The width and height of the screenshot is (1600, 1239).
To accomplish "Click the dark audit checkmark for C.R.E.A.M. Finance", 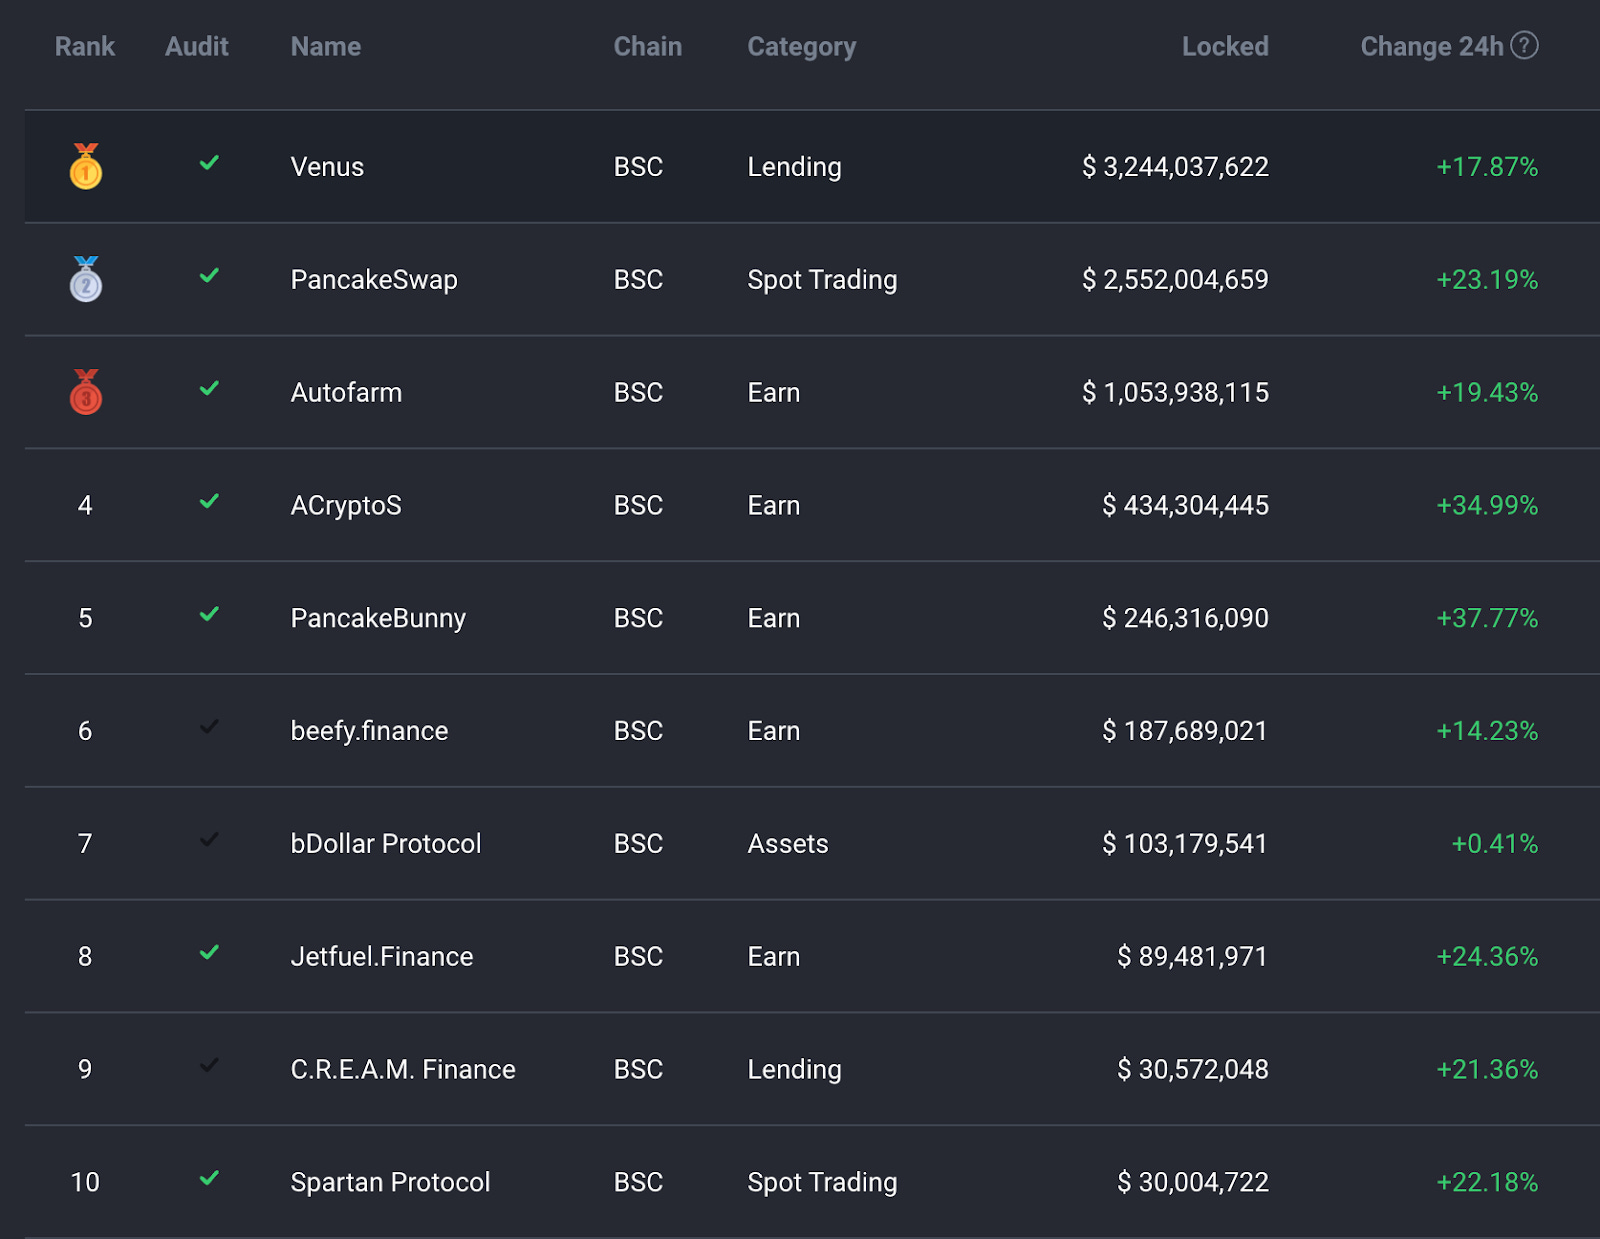I will (209, 1066).
